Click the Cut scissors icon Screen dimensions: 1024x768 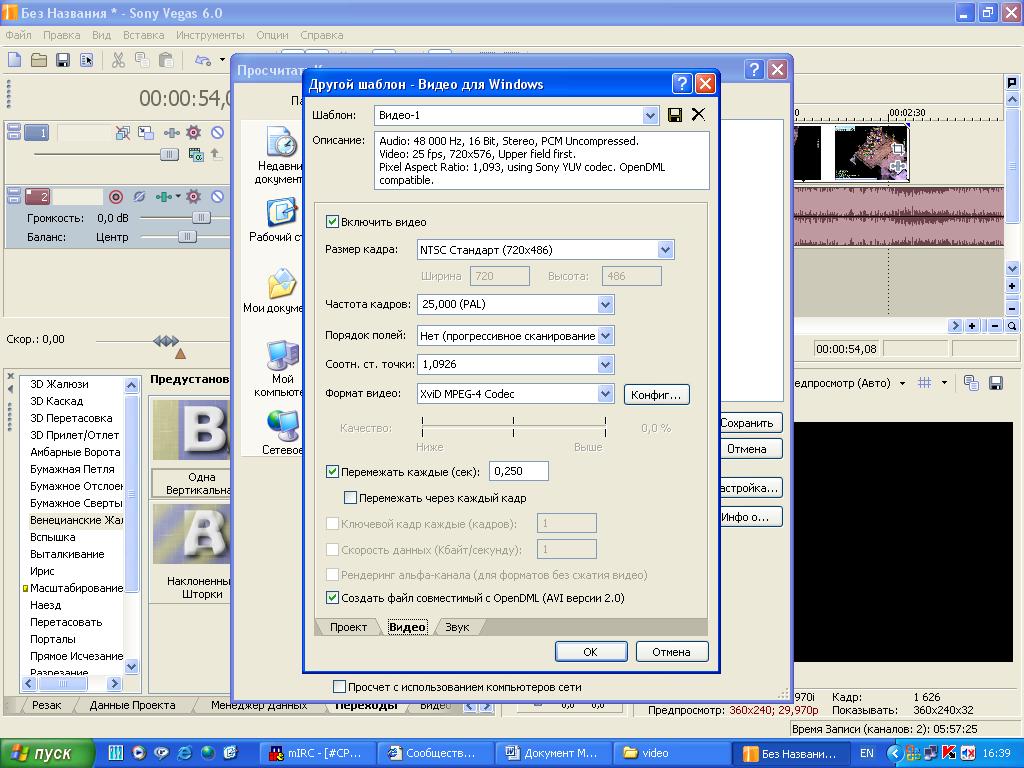118,61
